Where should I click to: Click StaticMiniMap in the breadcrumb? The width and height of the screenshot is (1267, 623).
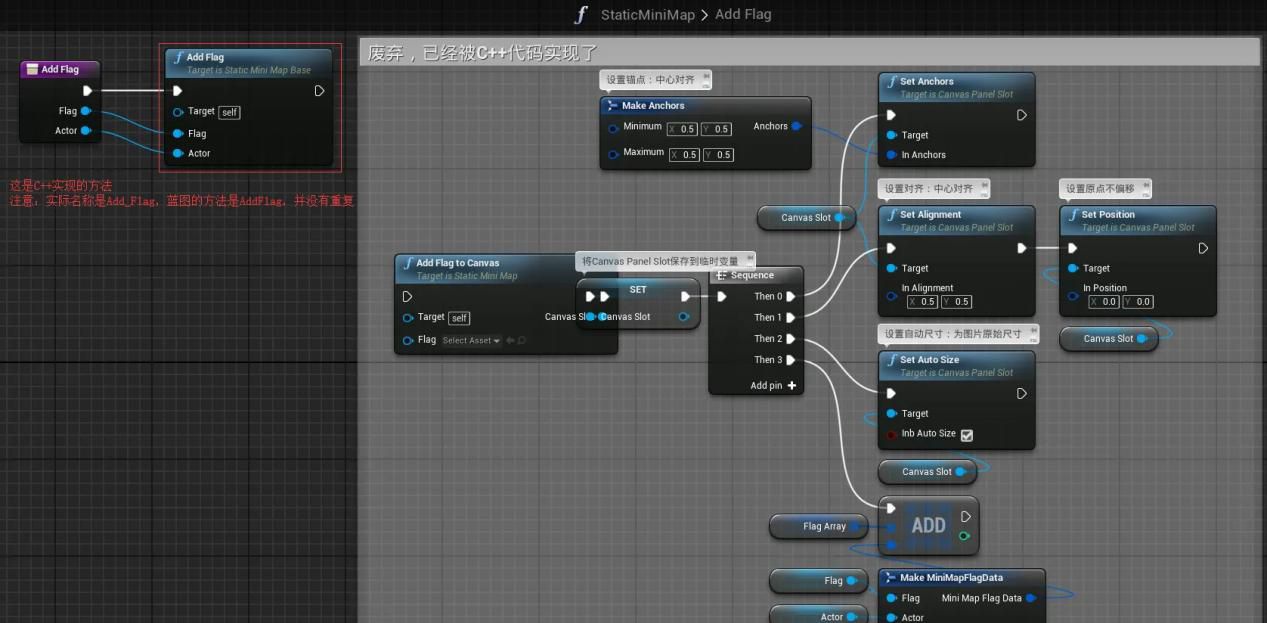pos(649,15)
